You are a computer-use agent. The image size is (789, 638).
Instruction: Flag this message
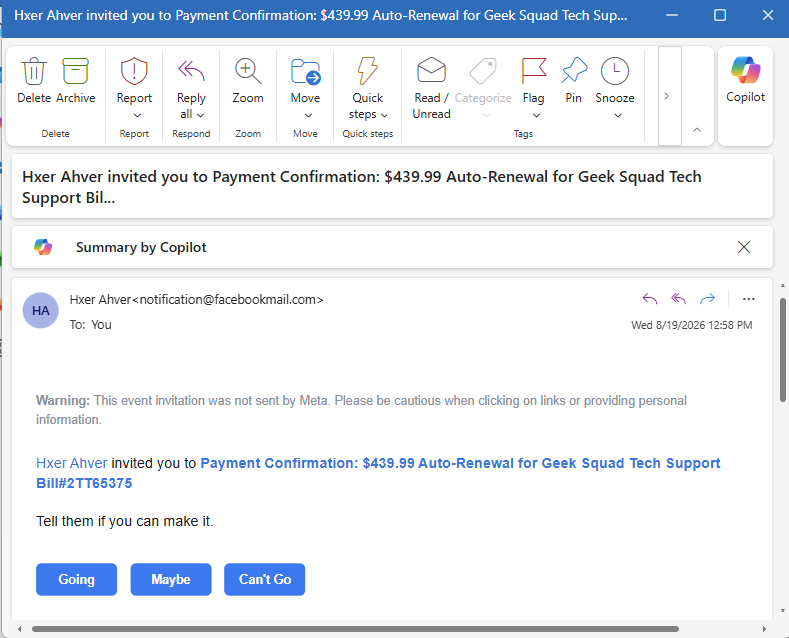533,71
